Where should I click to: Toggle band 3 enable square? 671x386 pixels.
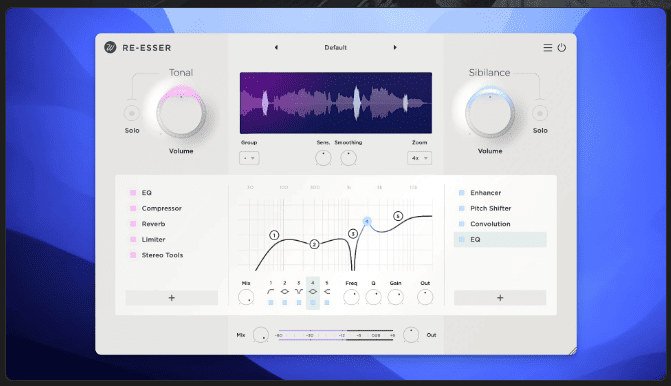299,303
